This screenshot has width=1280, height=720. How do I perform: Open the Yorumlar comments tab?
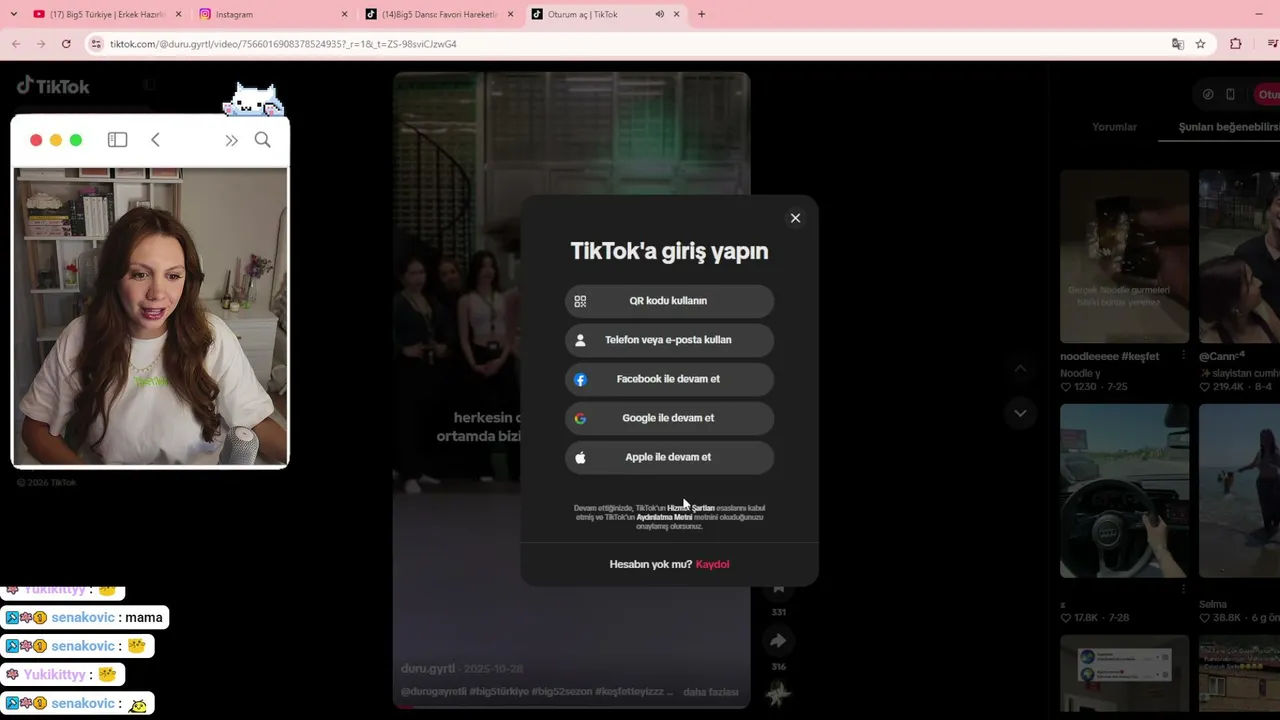coord(1114,127)
